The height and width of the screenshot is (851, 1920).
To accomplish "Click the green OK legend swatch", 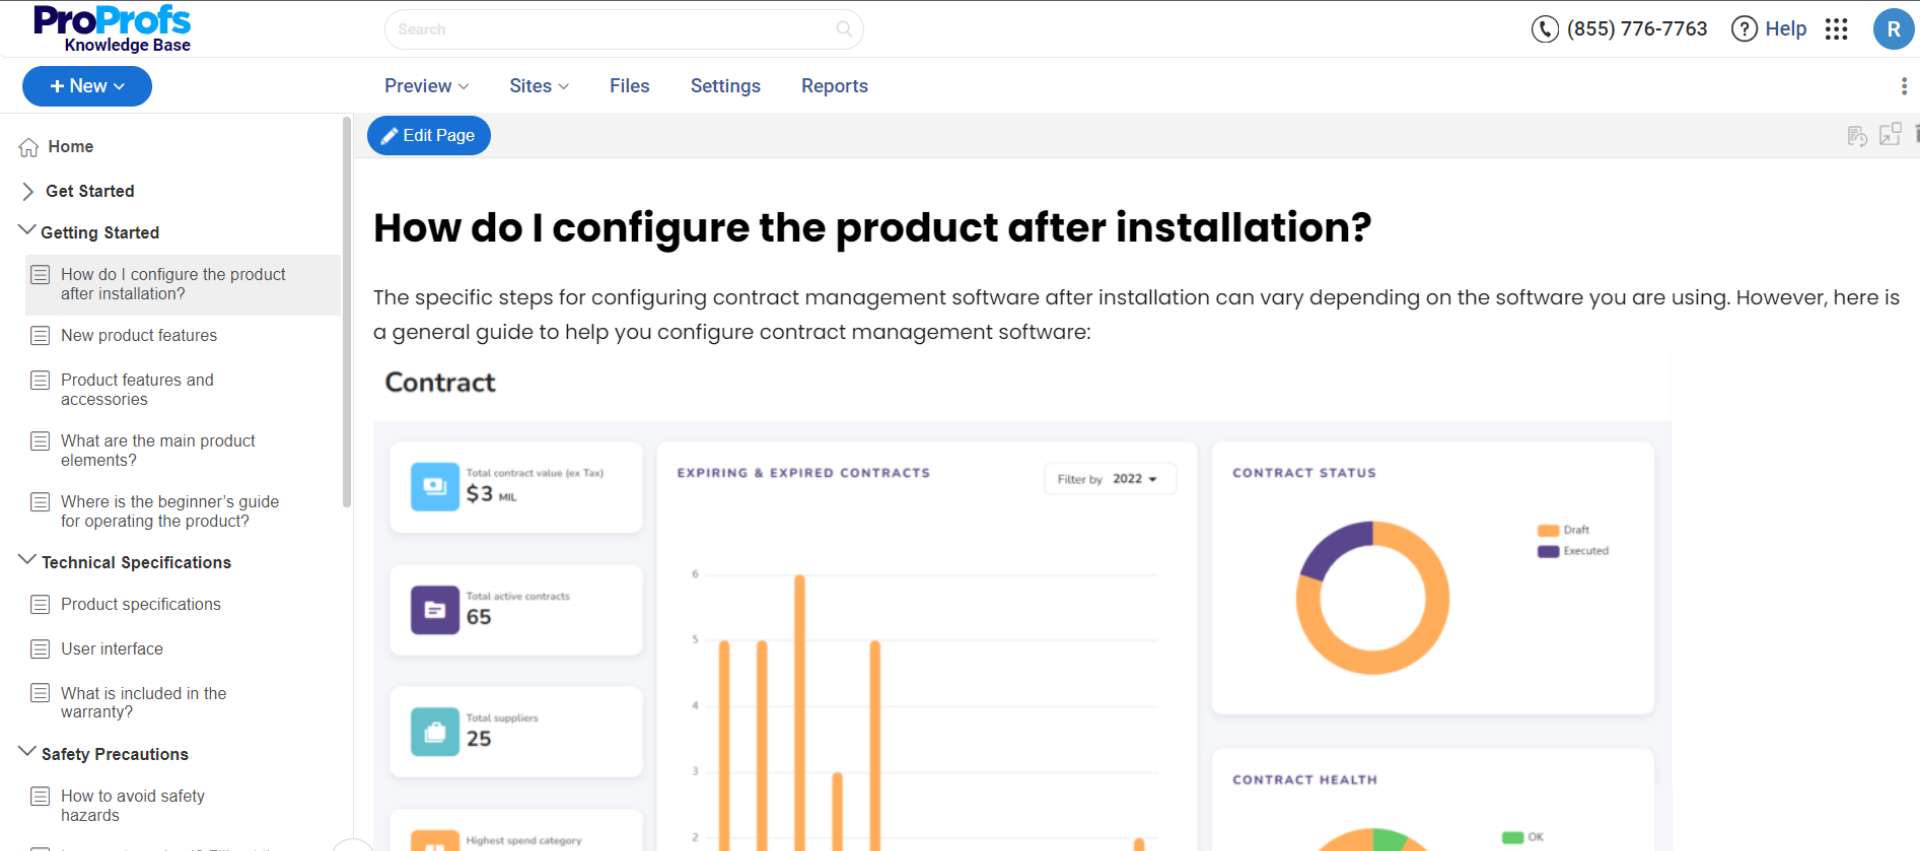I will point(1512,837).
